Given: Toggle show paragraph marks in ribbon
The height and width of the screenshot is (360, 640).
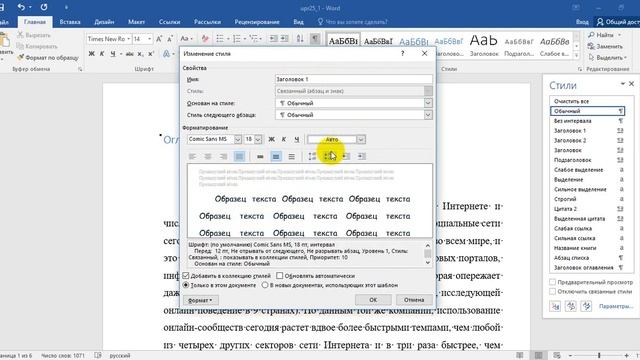Looking at the screenshot, I should pos(315,38).
